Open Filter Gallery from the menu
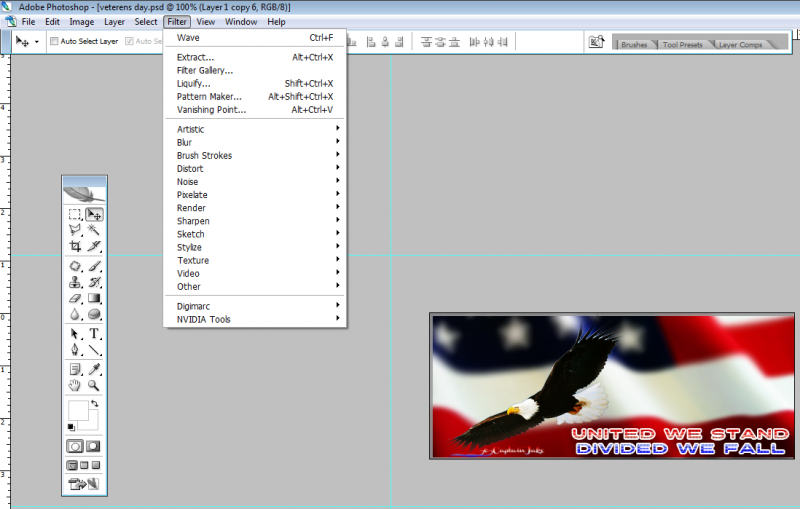Screen dimensions: 800x509 coord(205,70)
